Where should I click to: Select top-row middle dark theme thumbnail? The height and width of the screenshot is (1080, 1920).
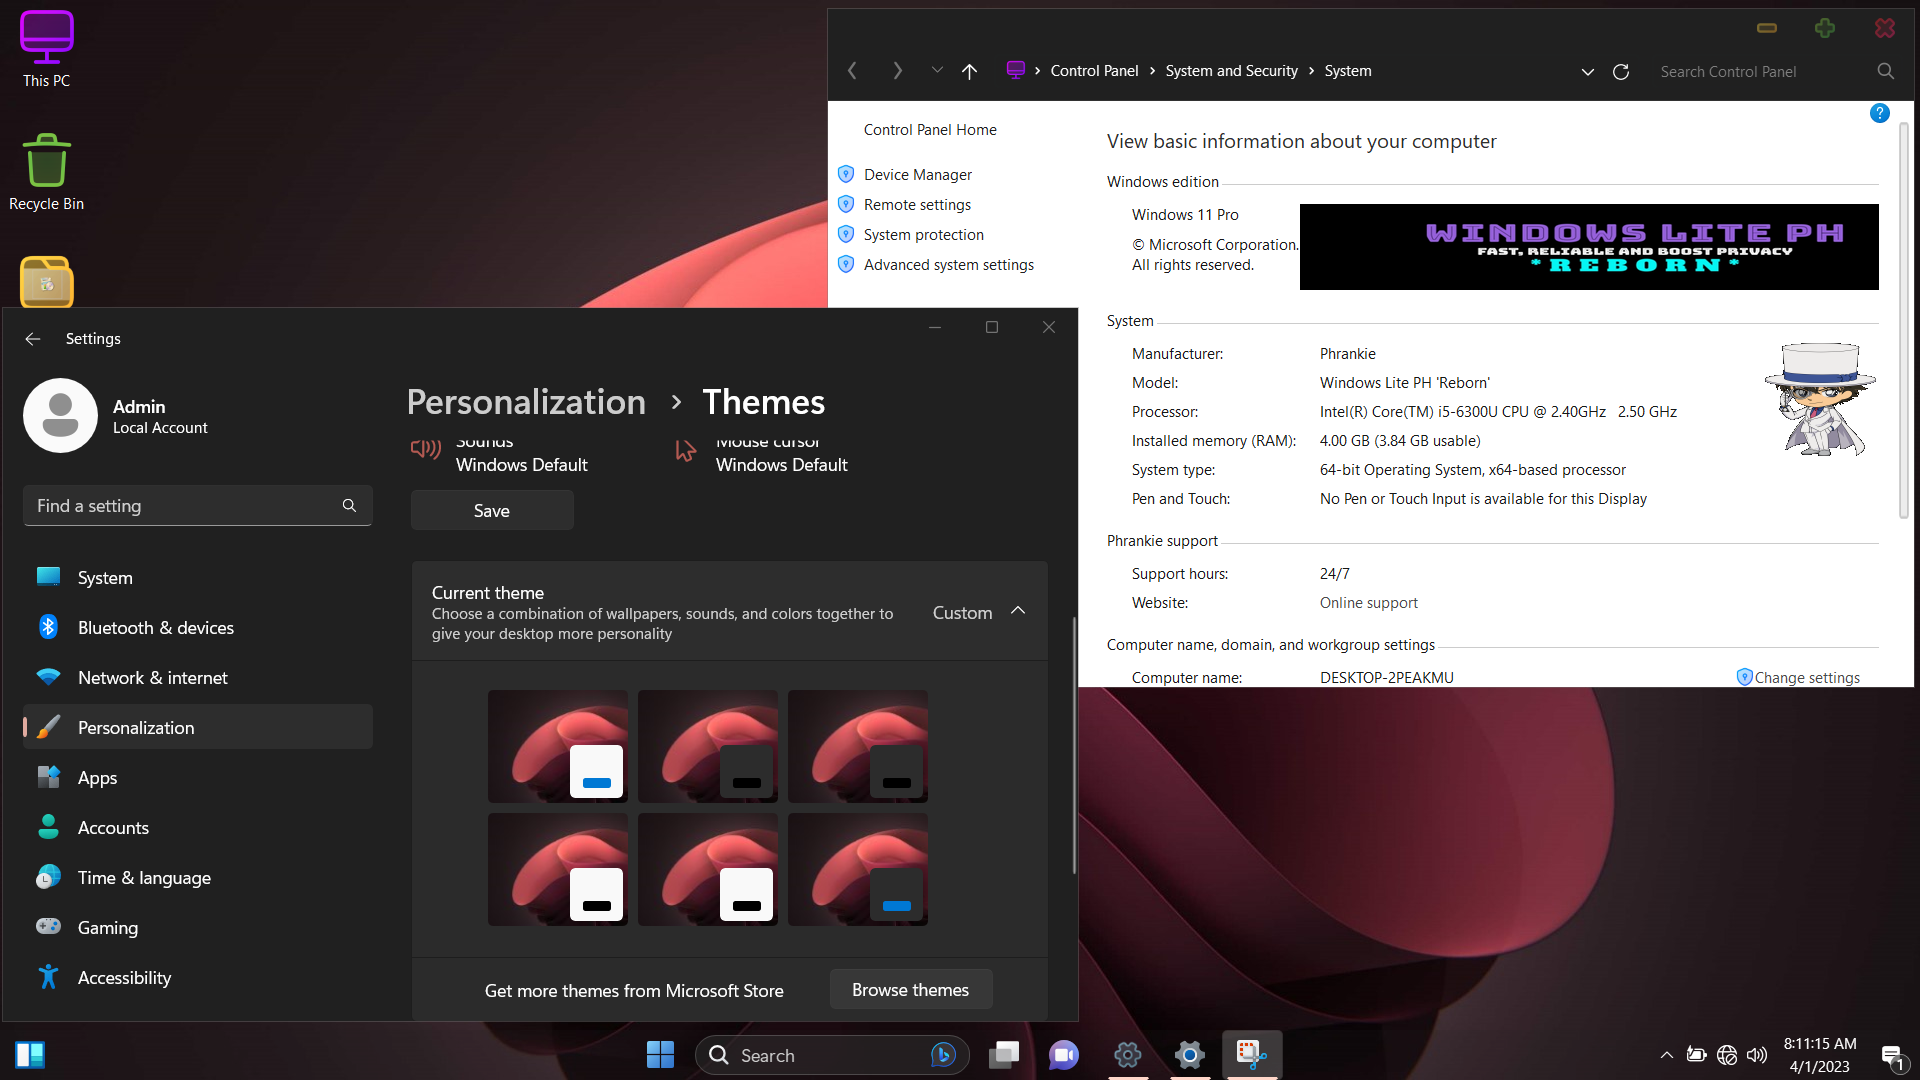click(708, 746)
